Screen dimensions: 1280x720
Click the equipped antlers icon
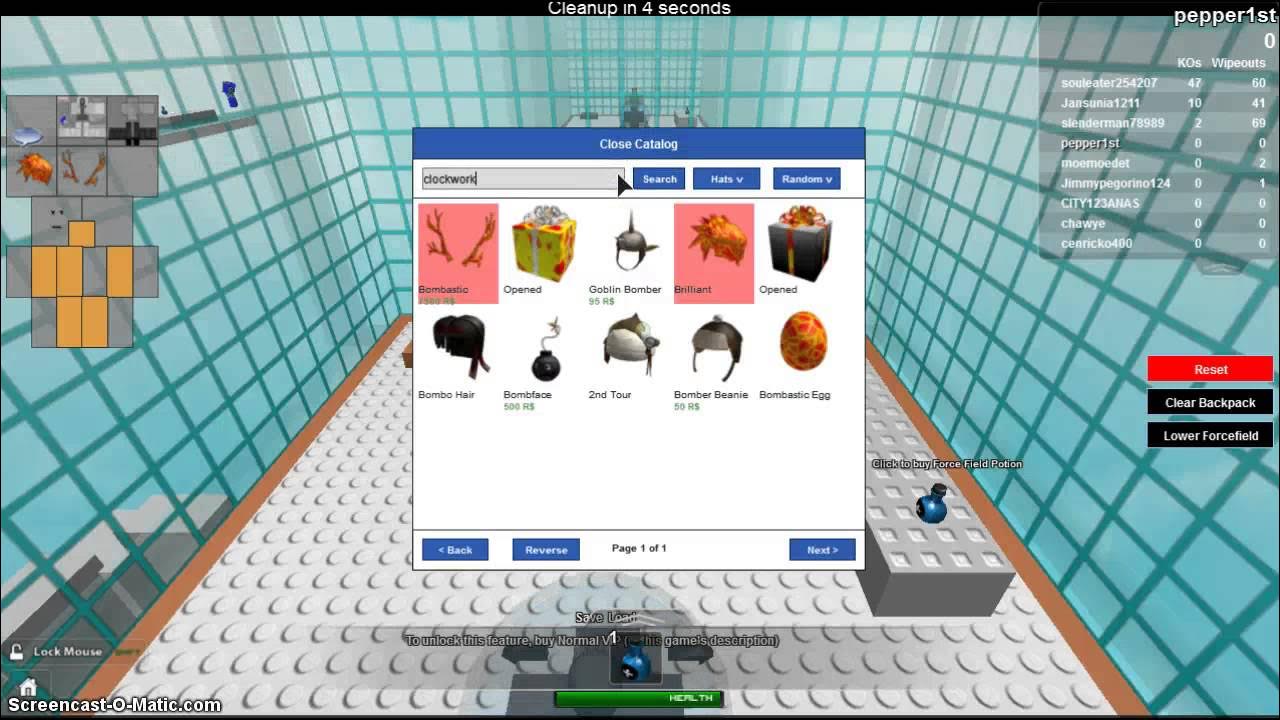coord(82,171)
